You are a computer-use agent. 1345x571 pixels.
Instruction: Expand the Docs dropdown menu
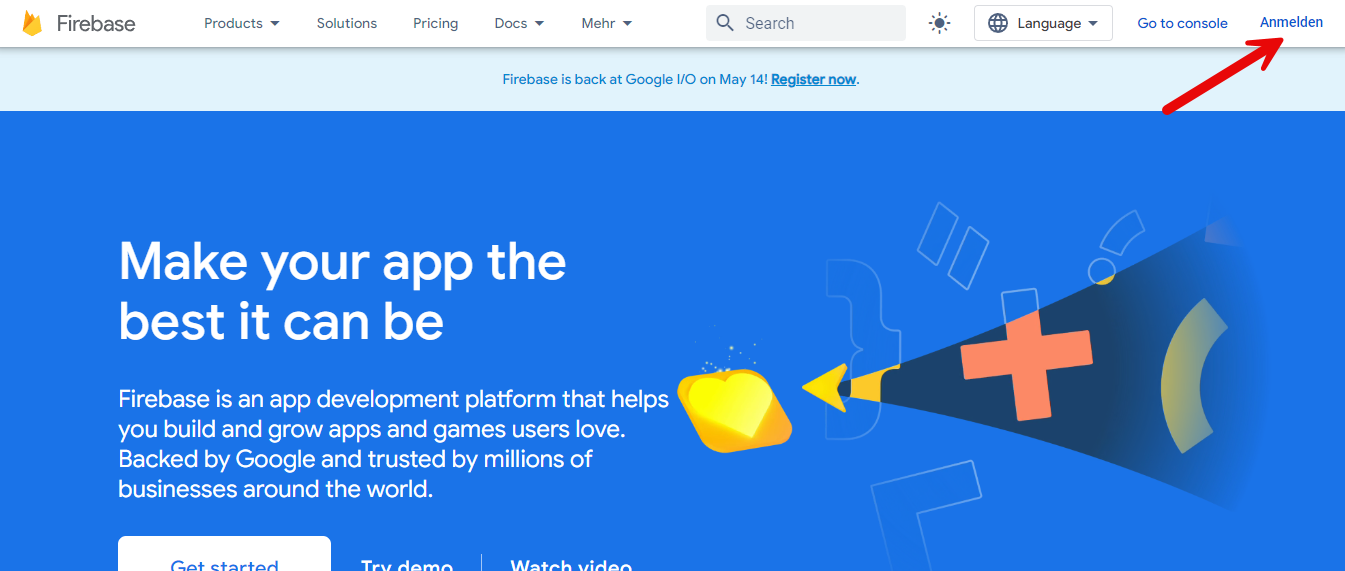tap(519, 23)
